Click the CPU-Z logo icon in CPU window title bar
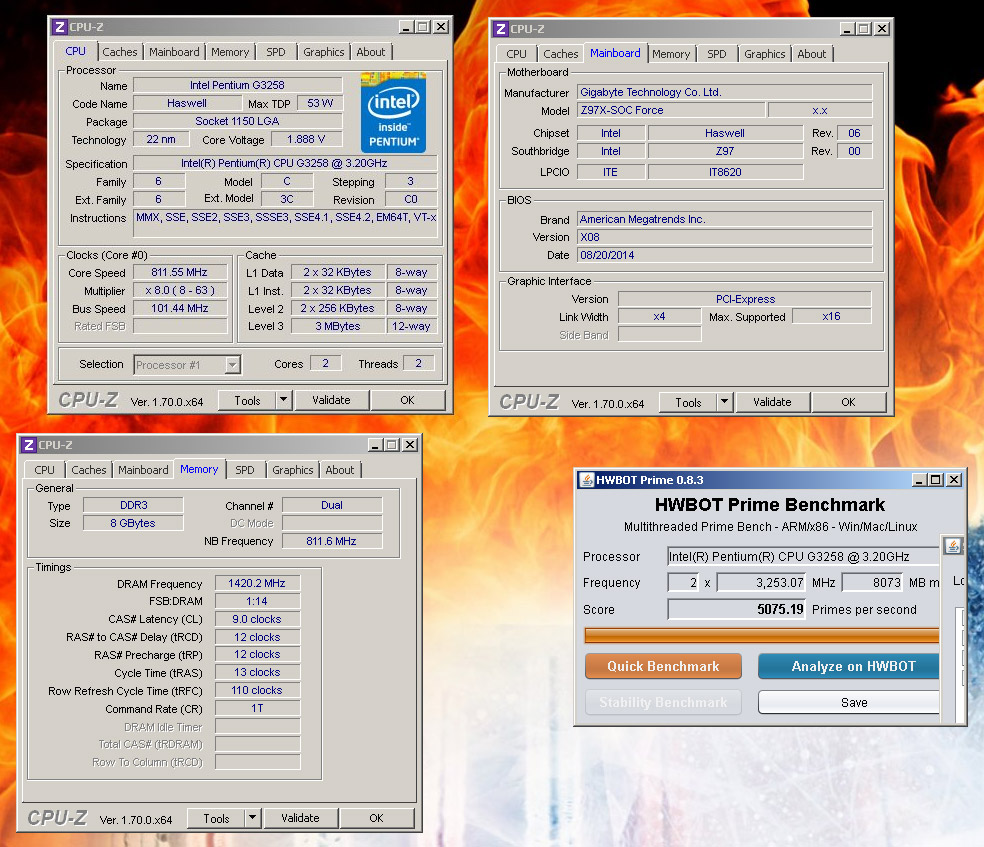The width and height of the screenshot is (984, 847). (60, 27)
